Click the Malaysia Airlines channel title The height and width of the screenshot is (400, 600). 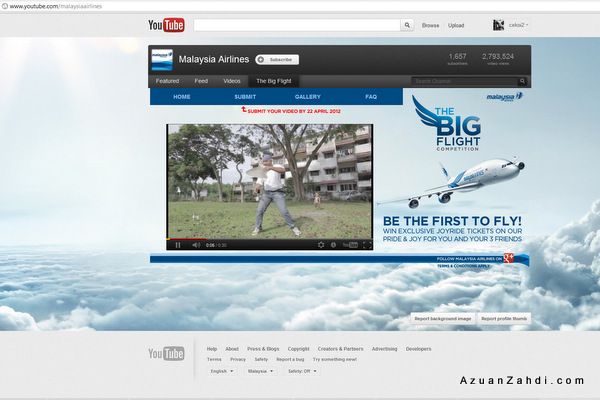coord(214,59)
